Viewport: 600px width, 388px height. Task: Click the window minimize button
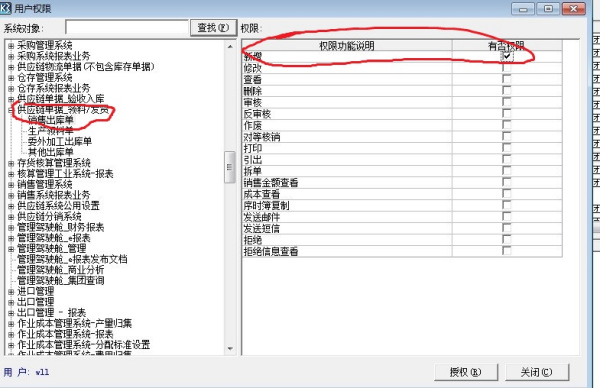click(523, 9)
